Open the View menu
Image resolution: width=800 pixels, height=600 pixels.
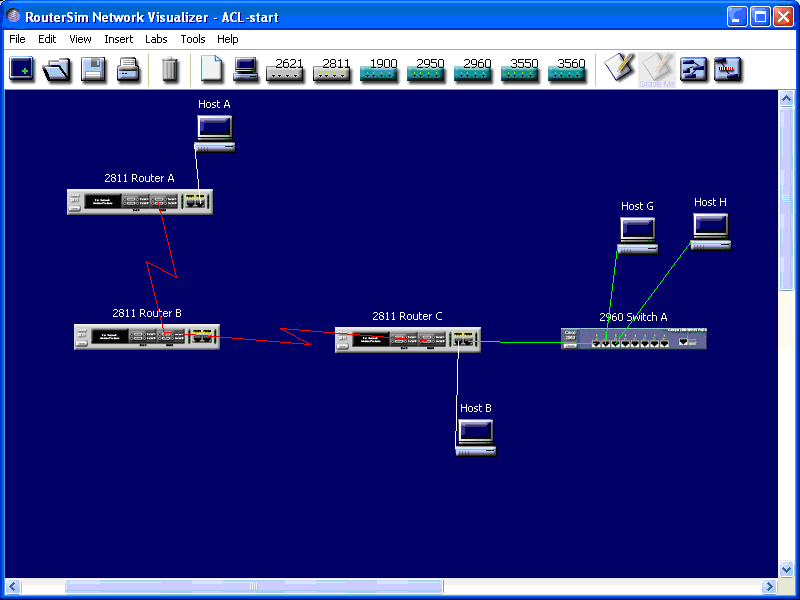80,39
